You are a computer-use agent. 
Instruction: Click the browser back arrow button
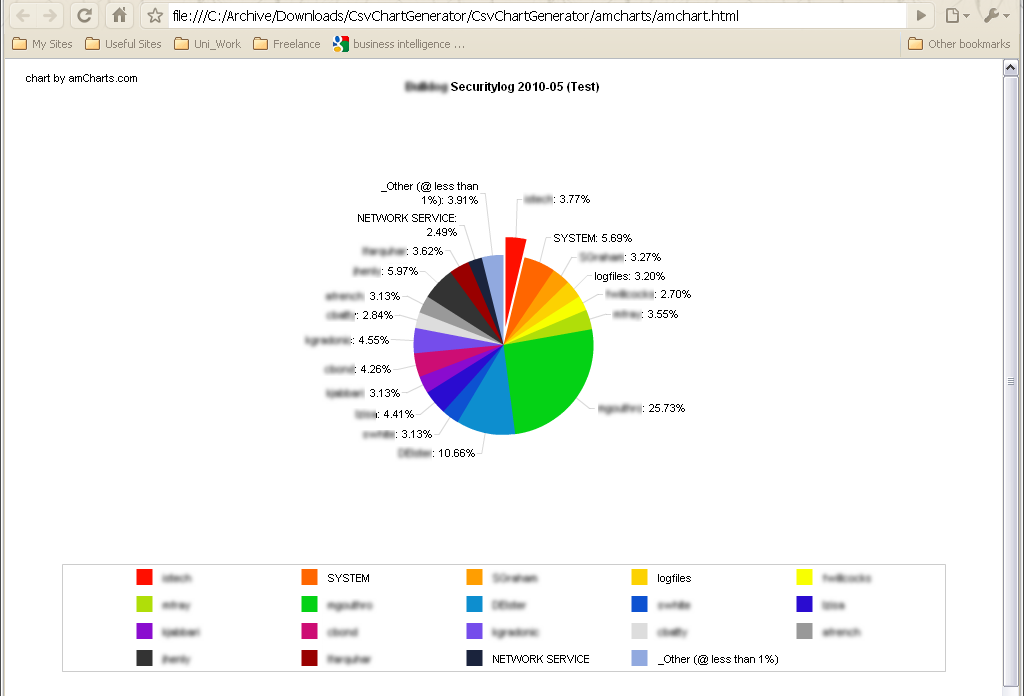click(22, 16)
